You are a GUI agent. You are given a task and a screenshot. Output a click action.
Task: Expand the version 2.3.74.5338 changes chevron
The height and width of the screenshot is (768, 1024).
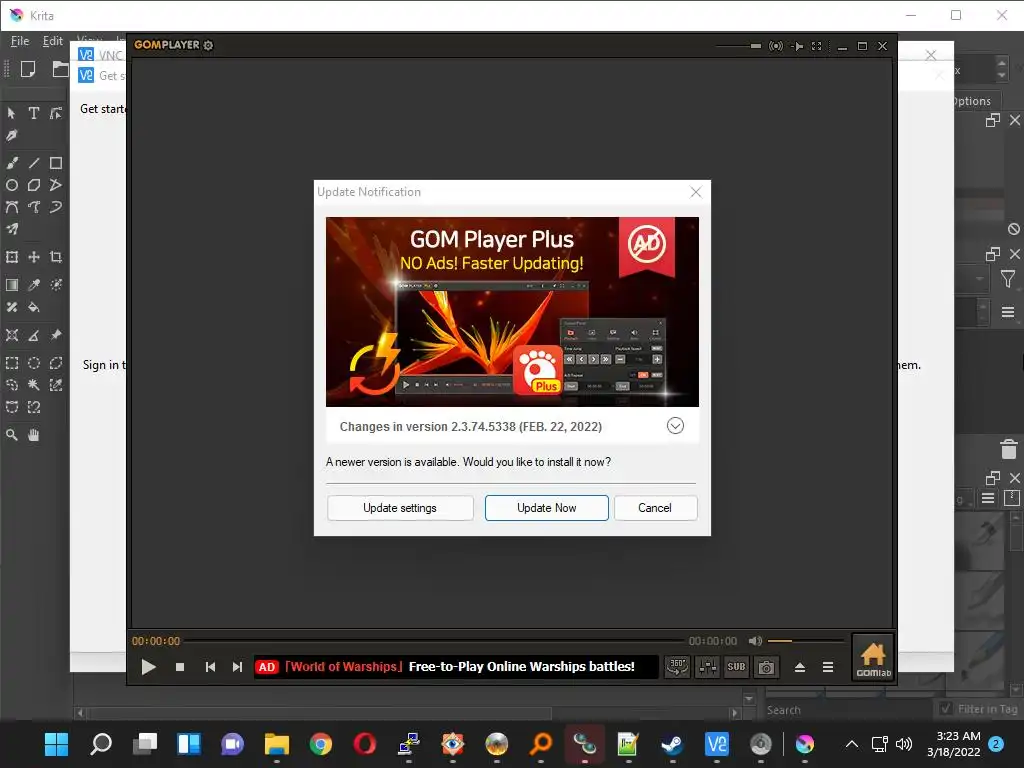675,426
